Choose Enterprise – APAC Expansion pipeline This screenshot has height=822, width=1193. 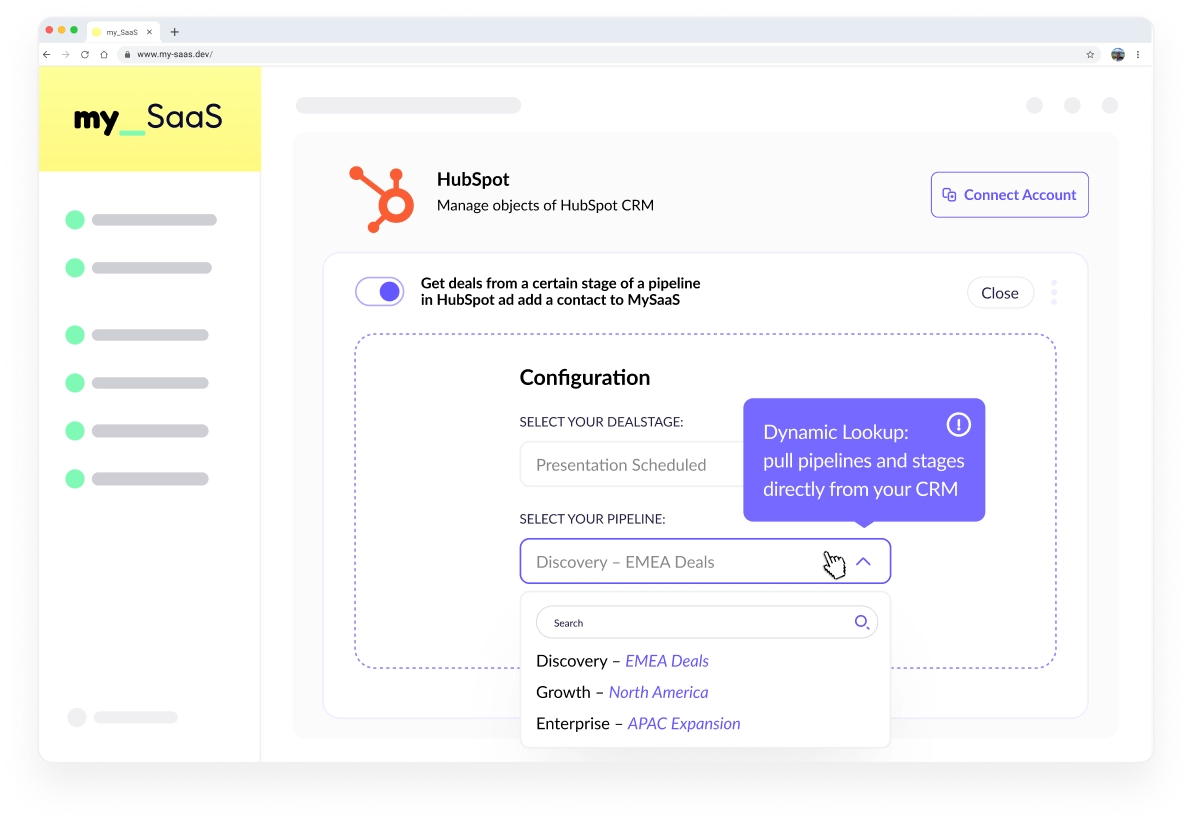[x=638, y=723]
